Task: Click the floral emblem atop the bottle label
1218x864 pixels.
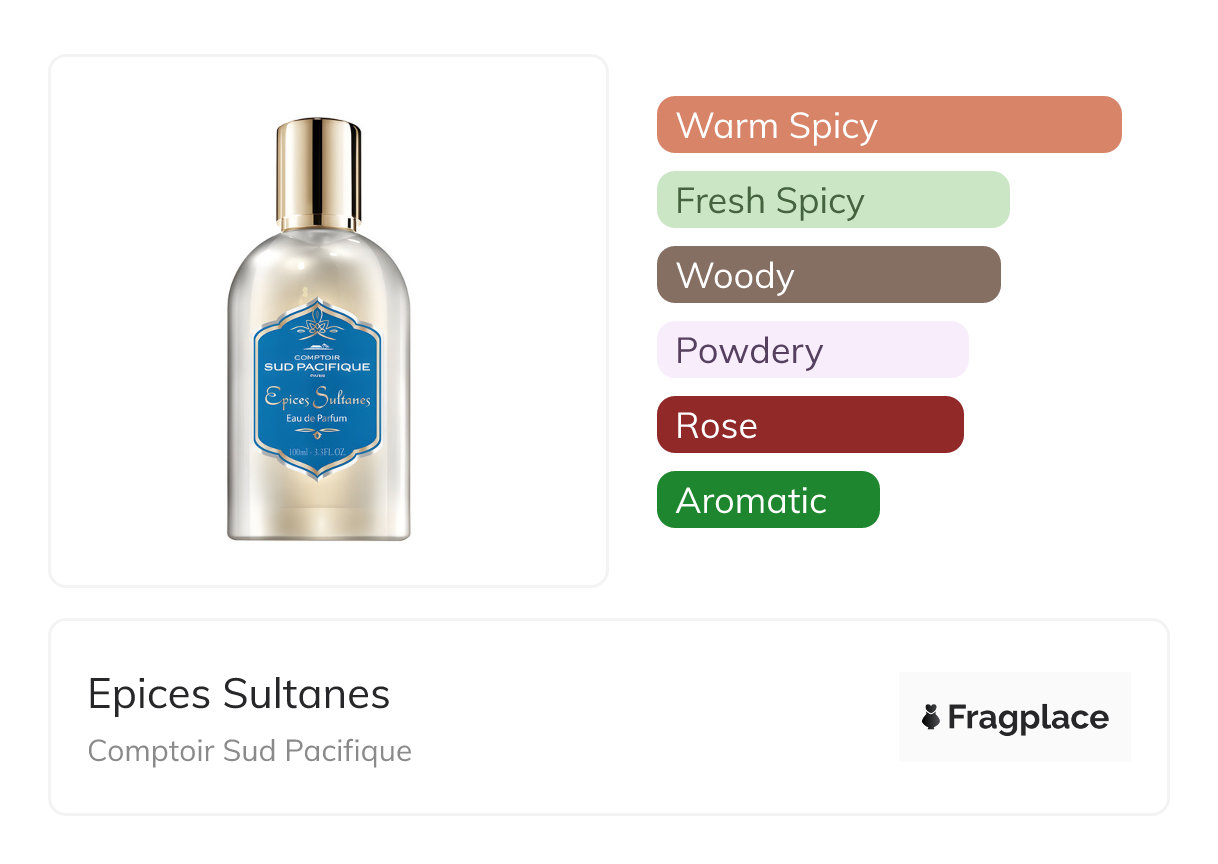Action: click(x=317, y=325)
